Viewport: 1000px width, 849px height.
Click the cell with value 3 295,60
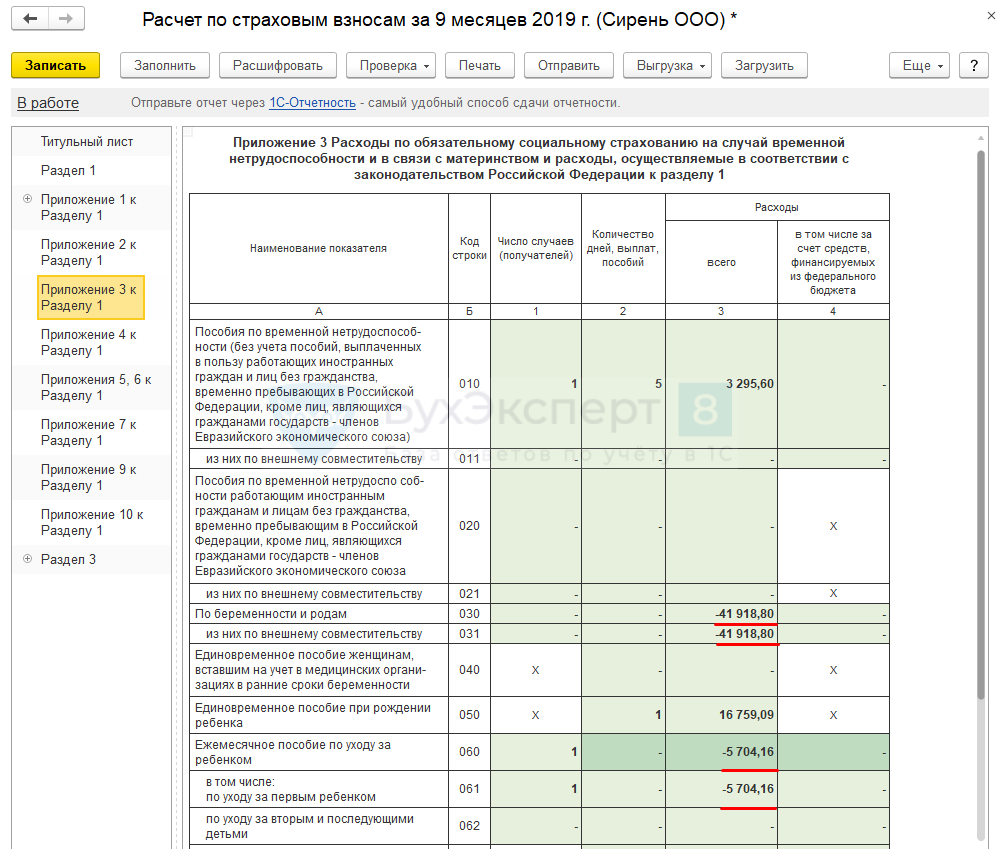(720, 384)
